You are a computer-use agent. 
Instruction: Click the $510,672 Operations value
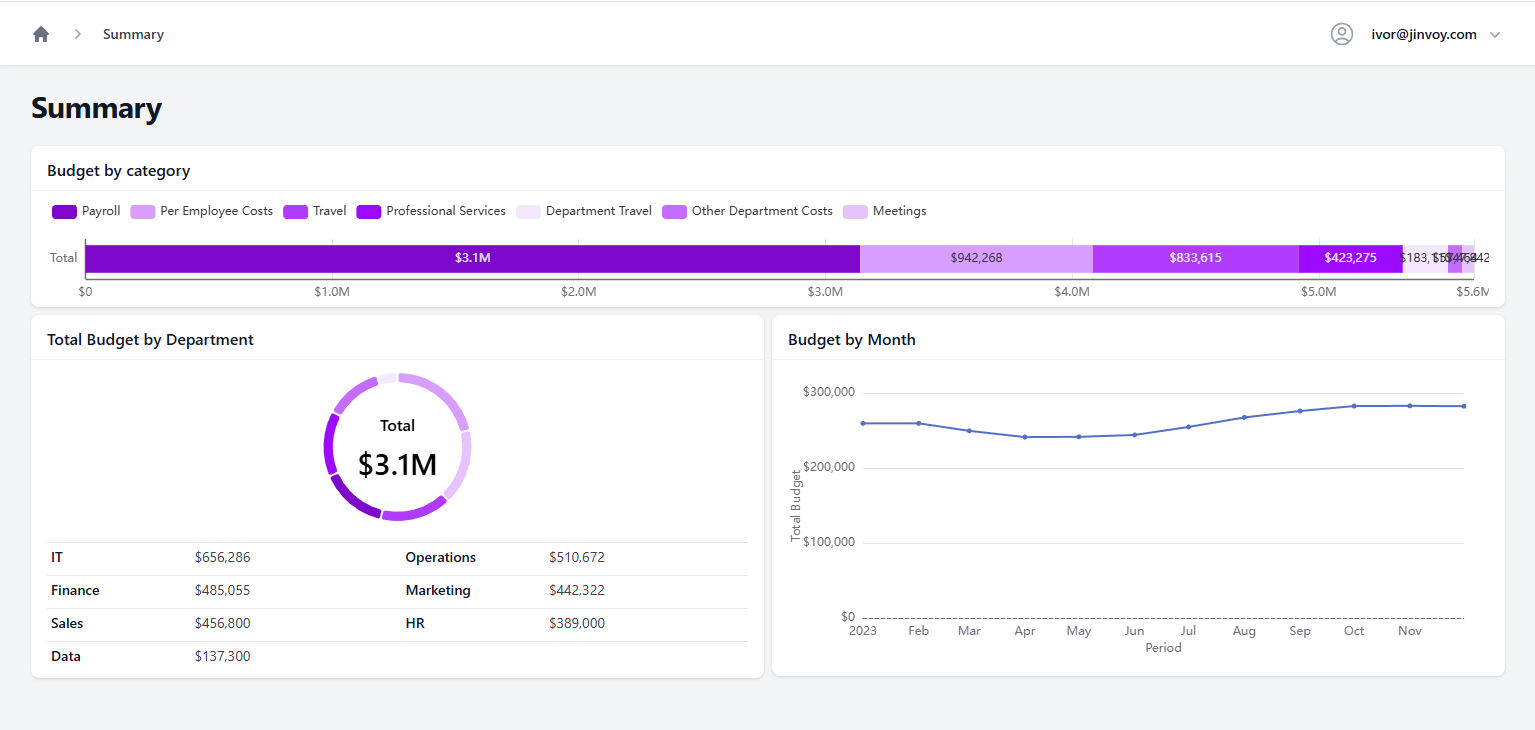[577, 557]
